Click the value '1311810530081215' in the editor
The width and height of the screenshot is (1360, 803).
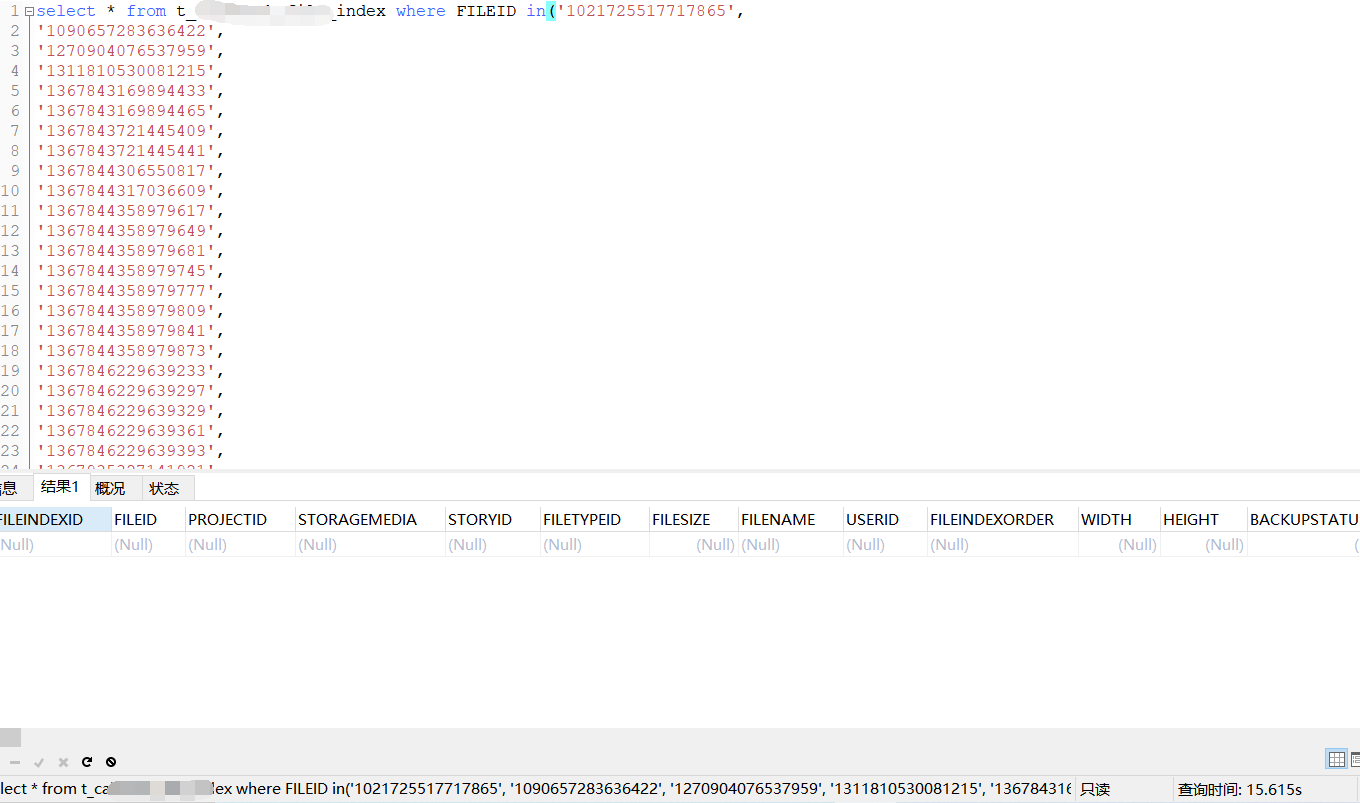[x=126, y=71]
